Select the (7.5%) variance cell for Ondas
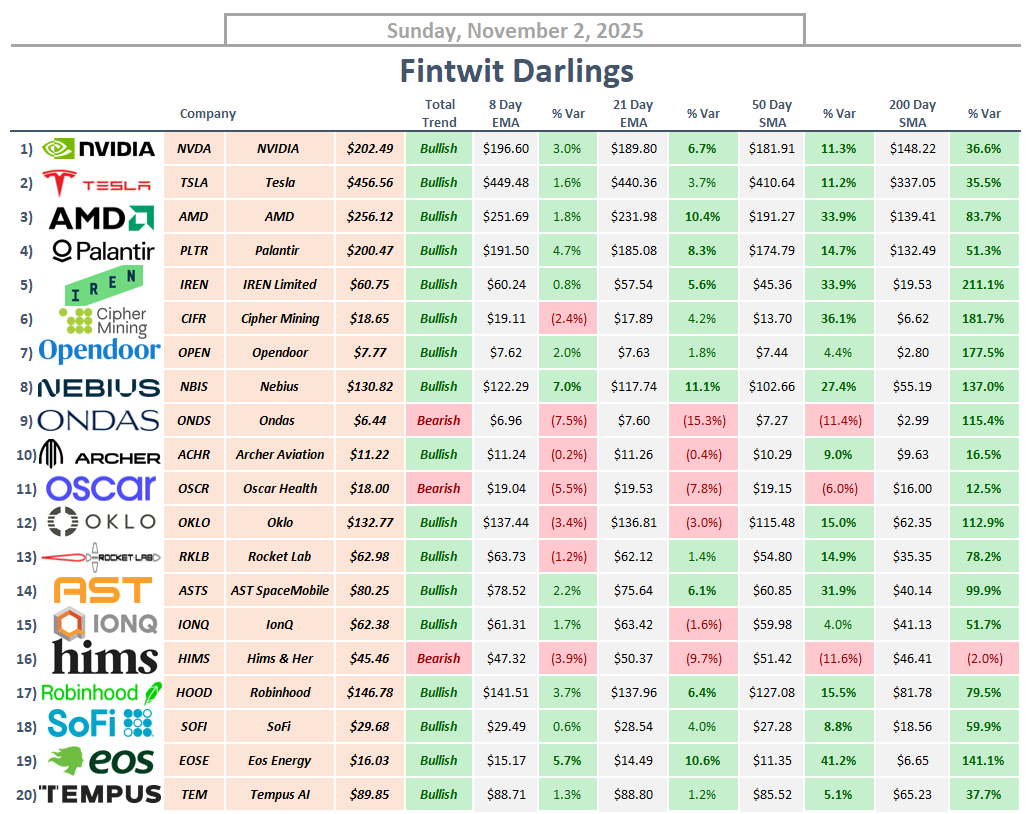 coord(568,421)
